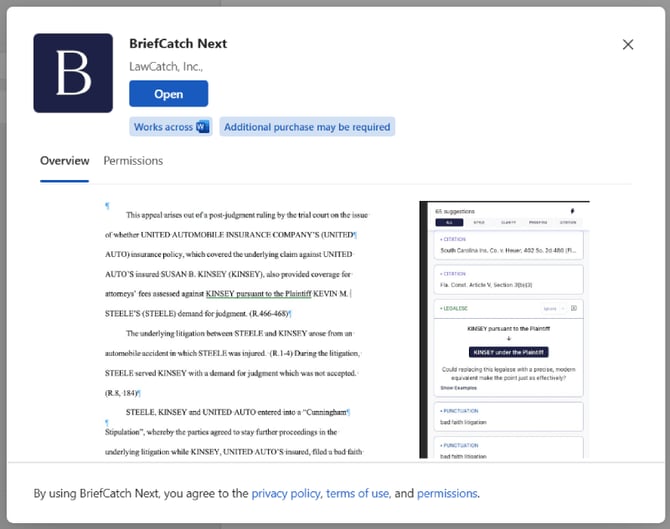Click the BriefCatch B logo icon
This screenshot has width=670, height=529.
pyautogui.click(x=73, y=73)
